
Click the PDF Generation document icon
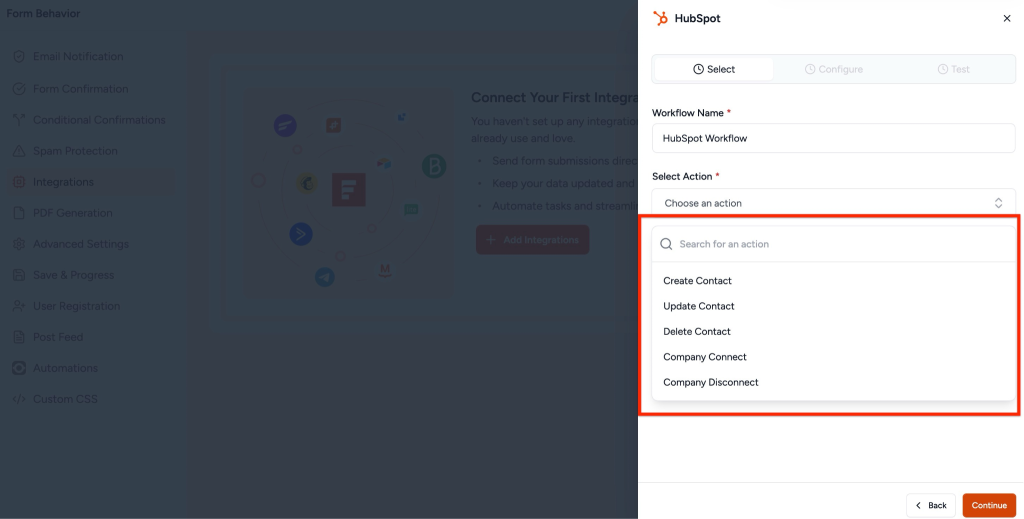pyautogui.click(x=19, y=213)
